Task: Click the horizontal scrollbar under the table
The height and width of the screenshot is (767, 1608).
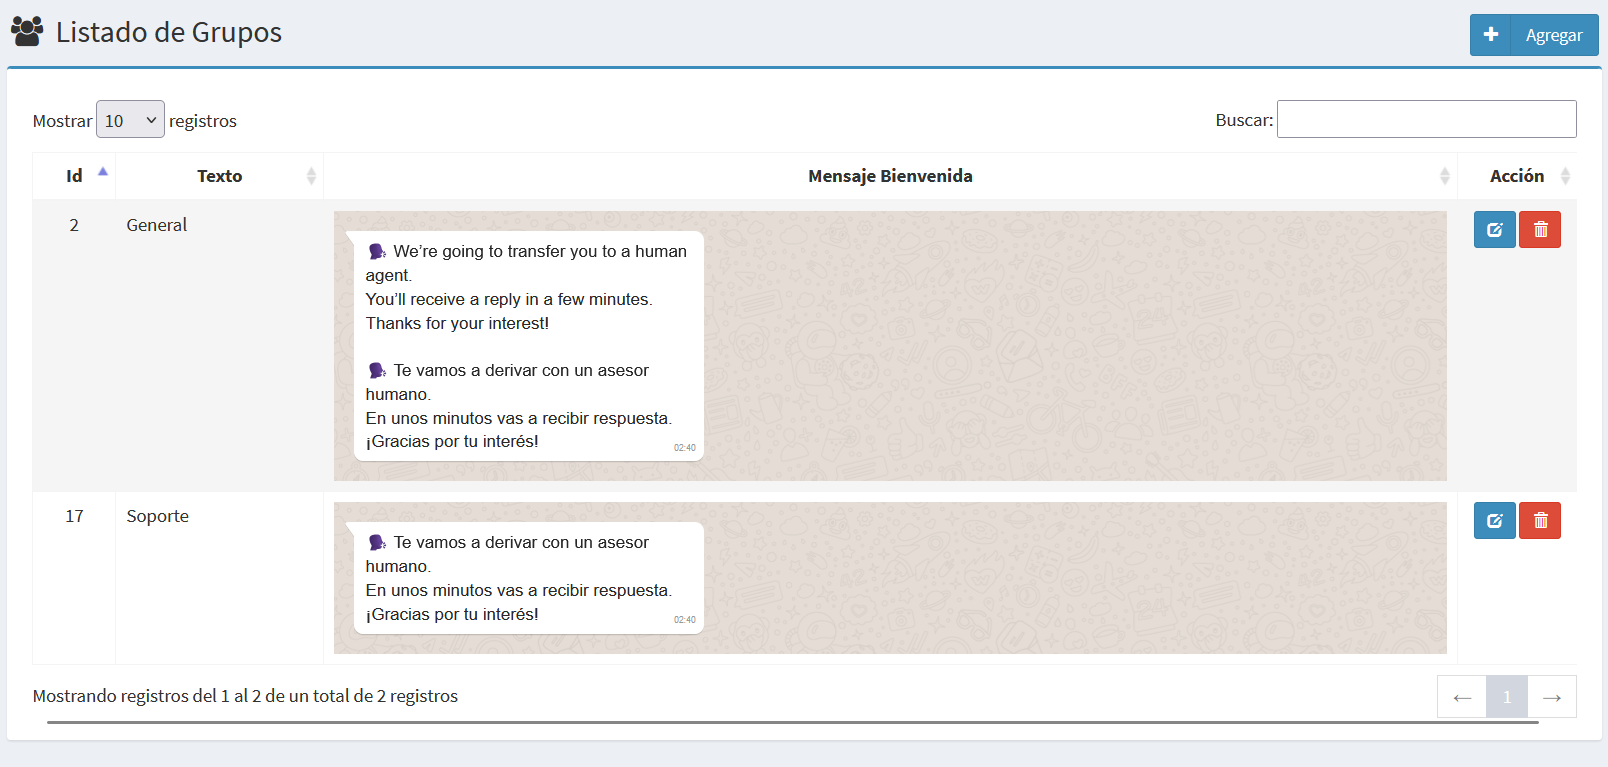Action: [792, 722]
